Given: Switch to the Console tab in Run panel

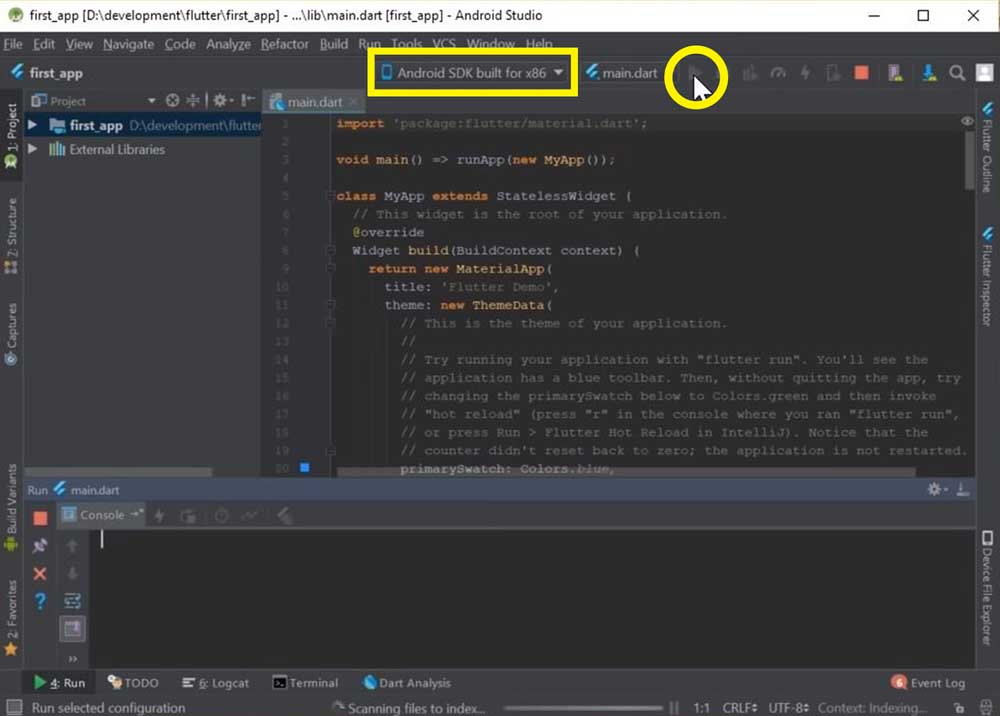Looking at the screenshot, I should 102,515.
